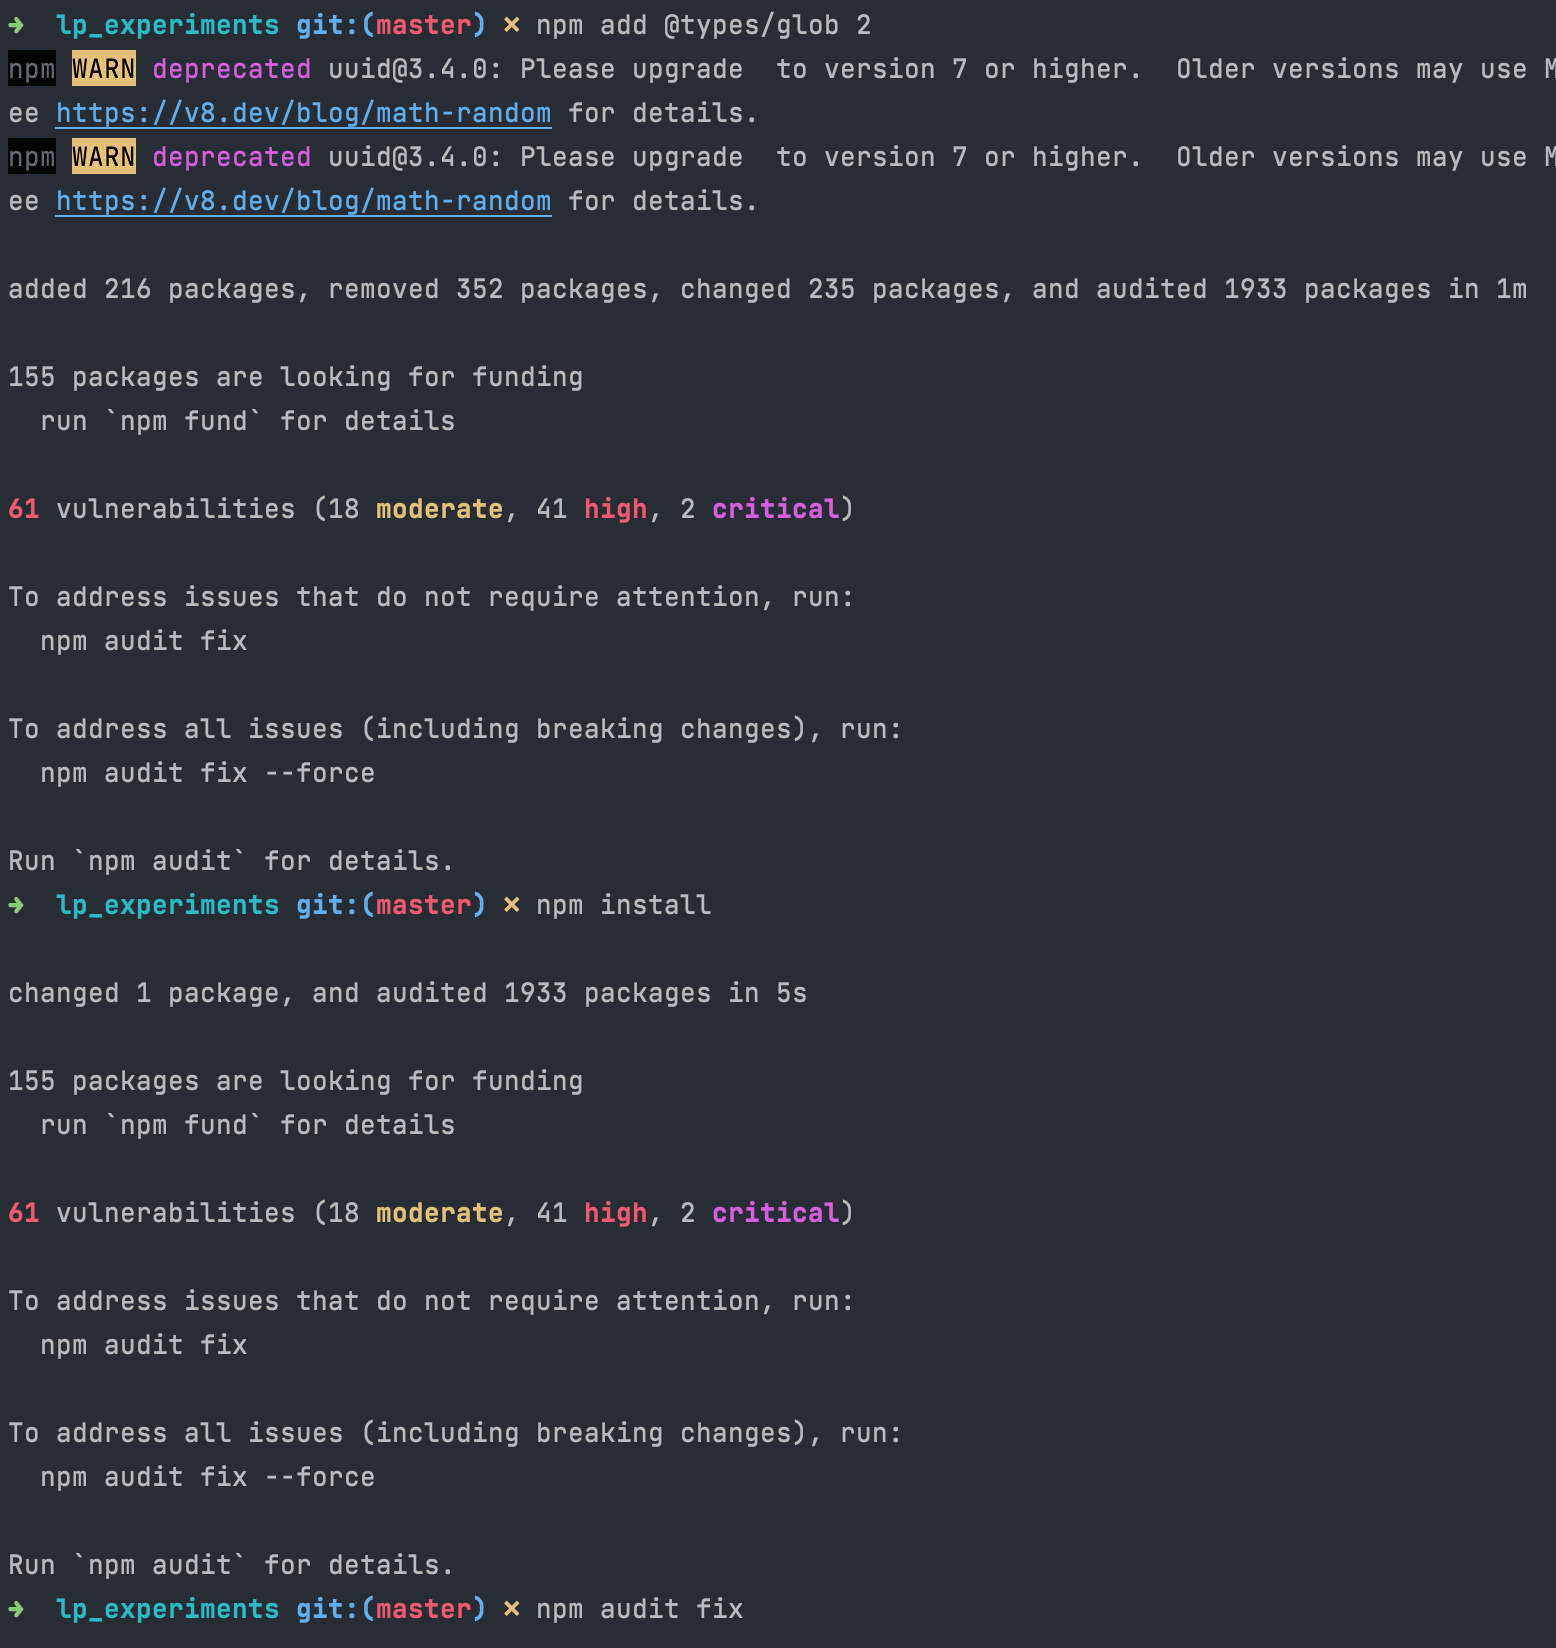Open the first v8.dev math-random link
Image resolution: width=1556 pixels, height=1648 pixels.
point(303,113)
